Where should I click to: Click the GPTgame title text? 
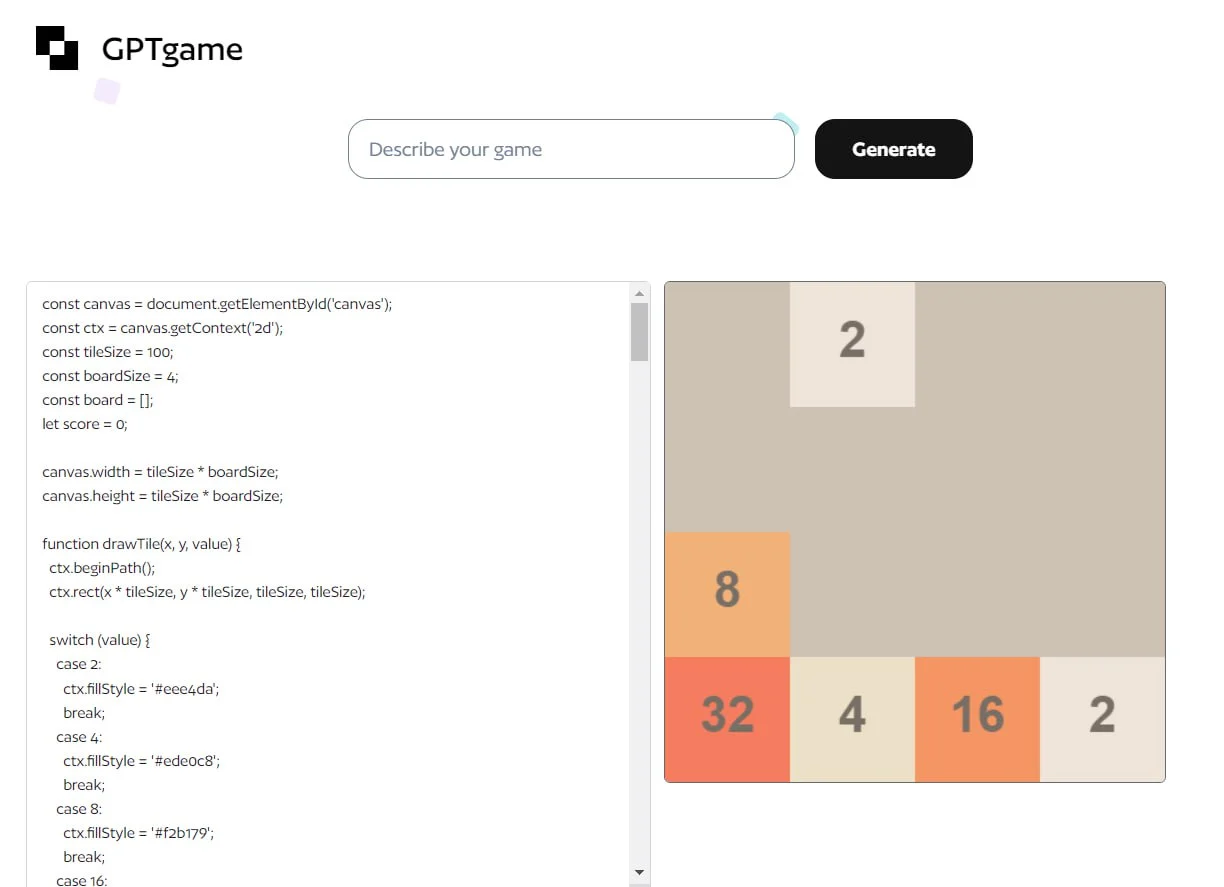pos(172,49)
